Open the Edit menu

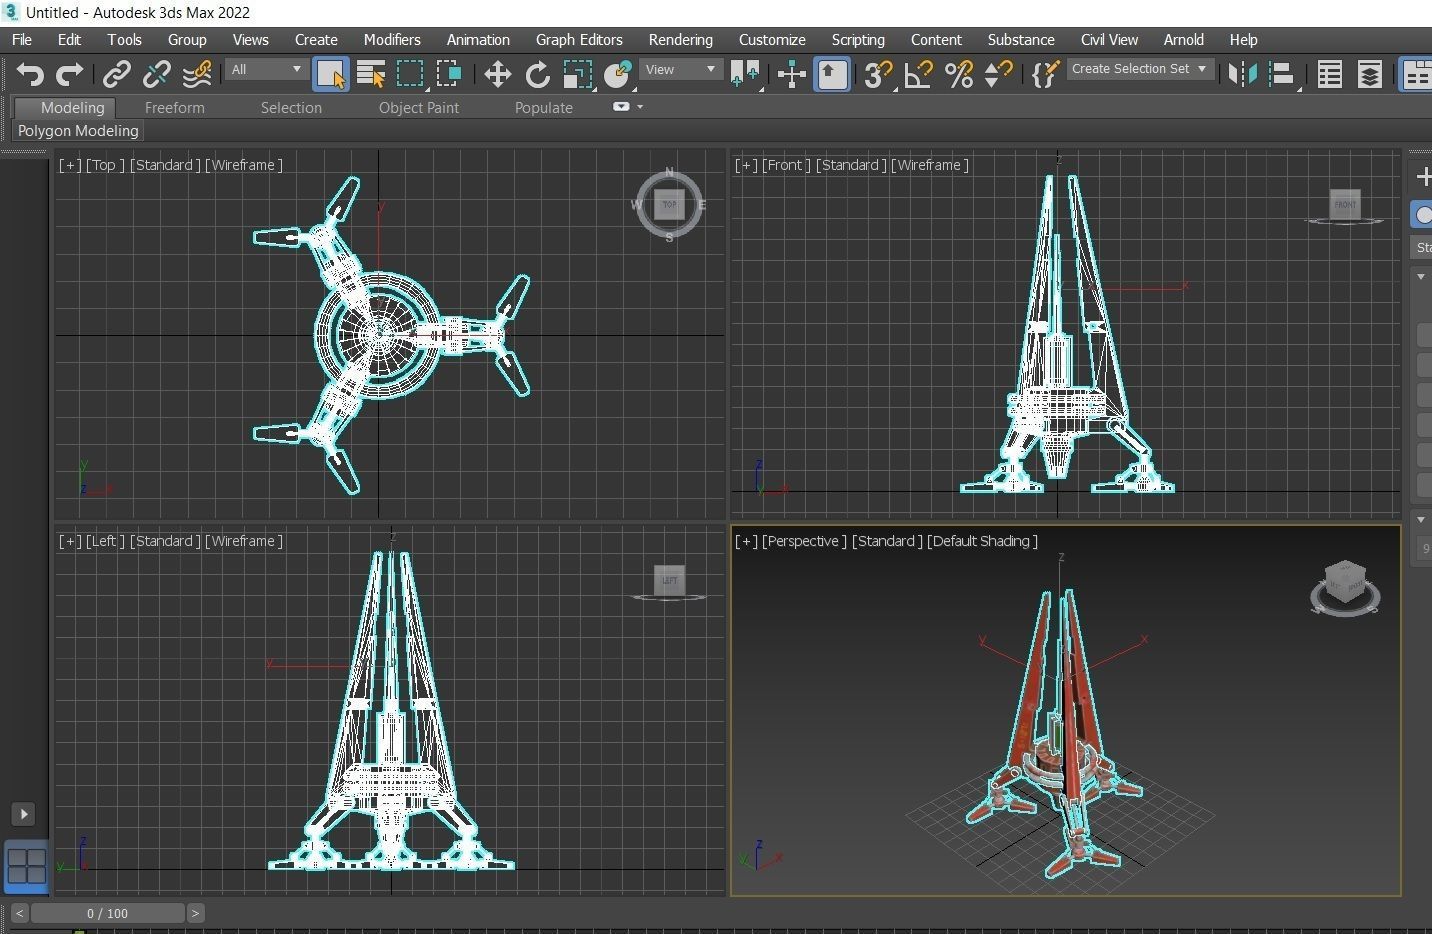point(69,40)
